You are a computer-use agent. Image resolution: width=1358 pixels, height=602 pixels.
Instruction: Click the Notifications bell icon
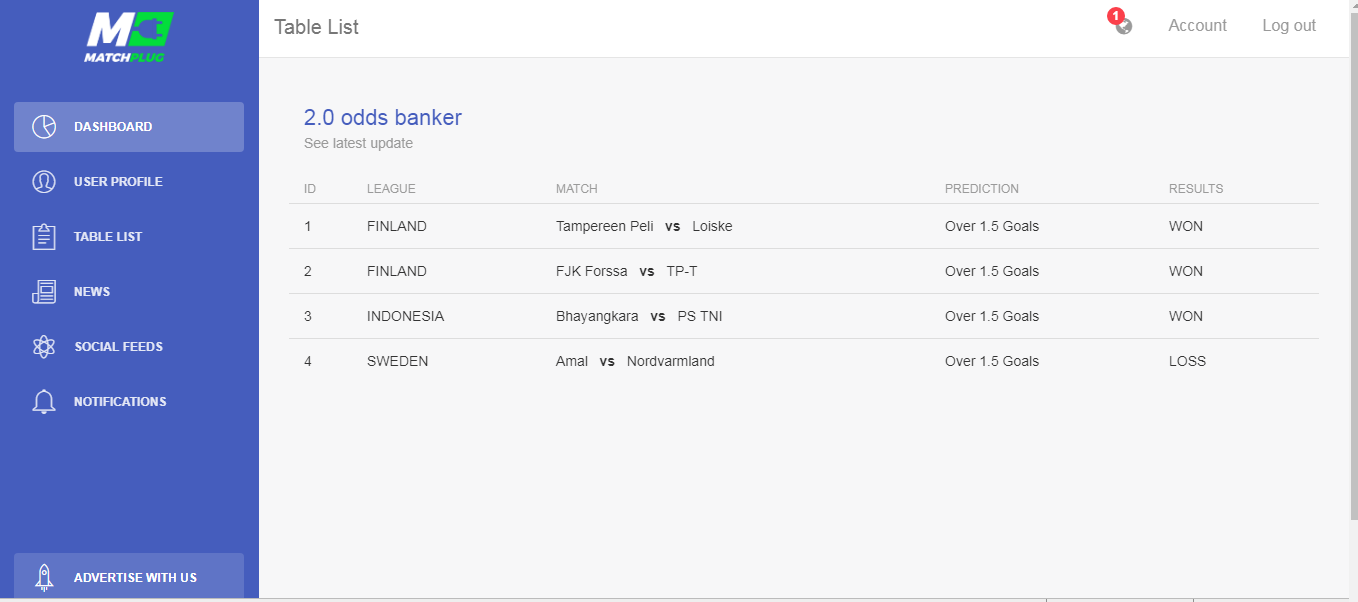[44, 402]
